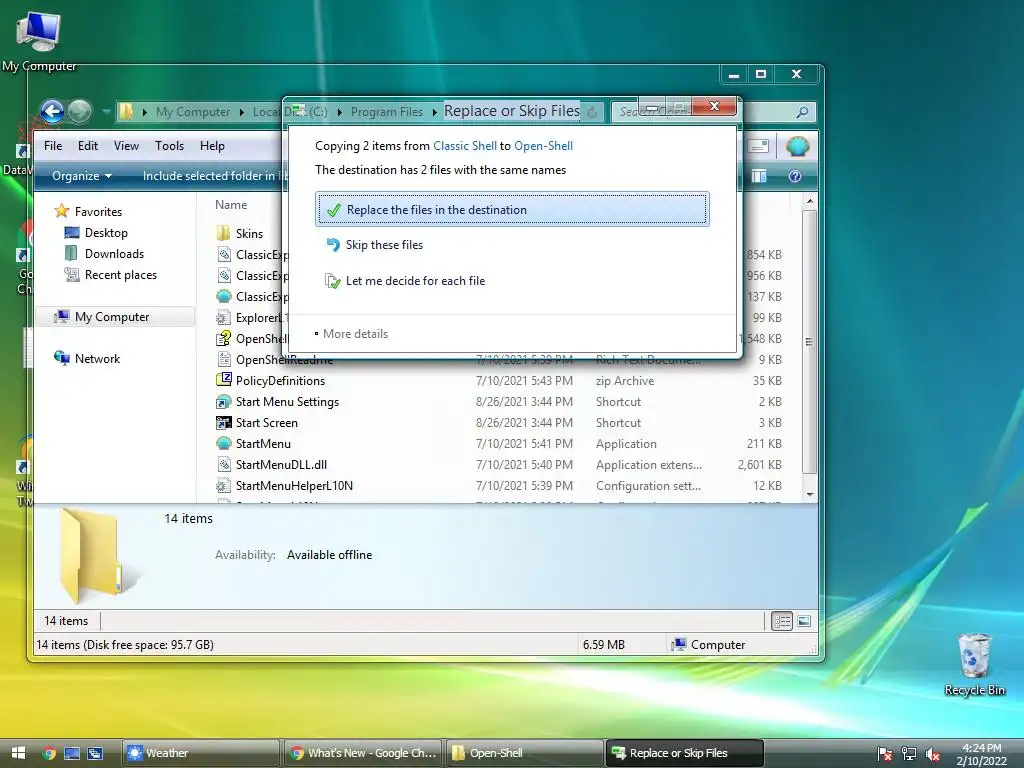The width and height of the screenshot is (1024, 768).
Task: Go back with the Explorer back arrow
Action: coord(52,112)
